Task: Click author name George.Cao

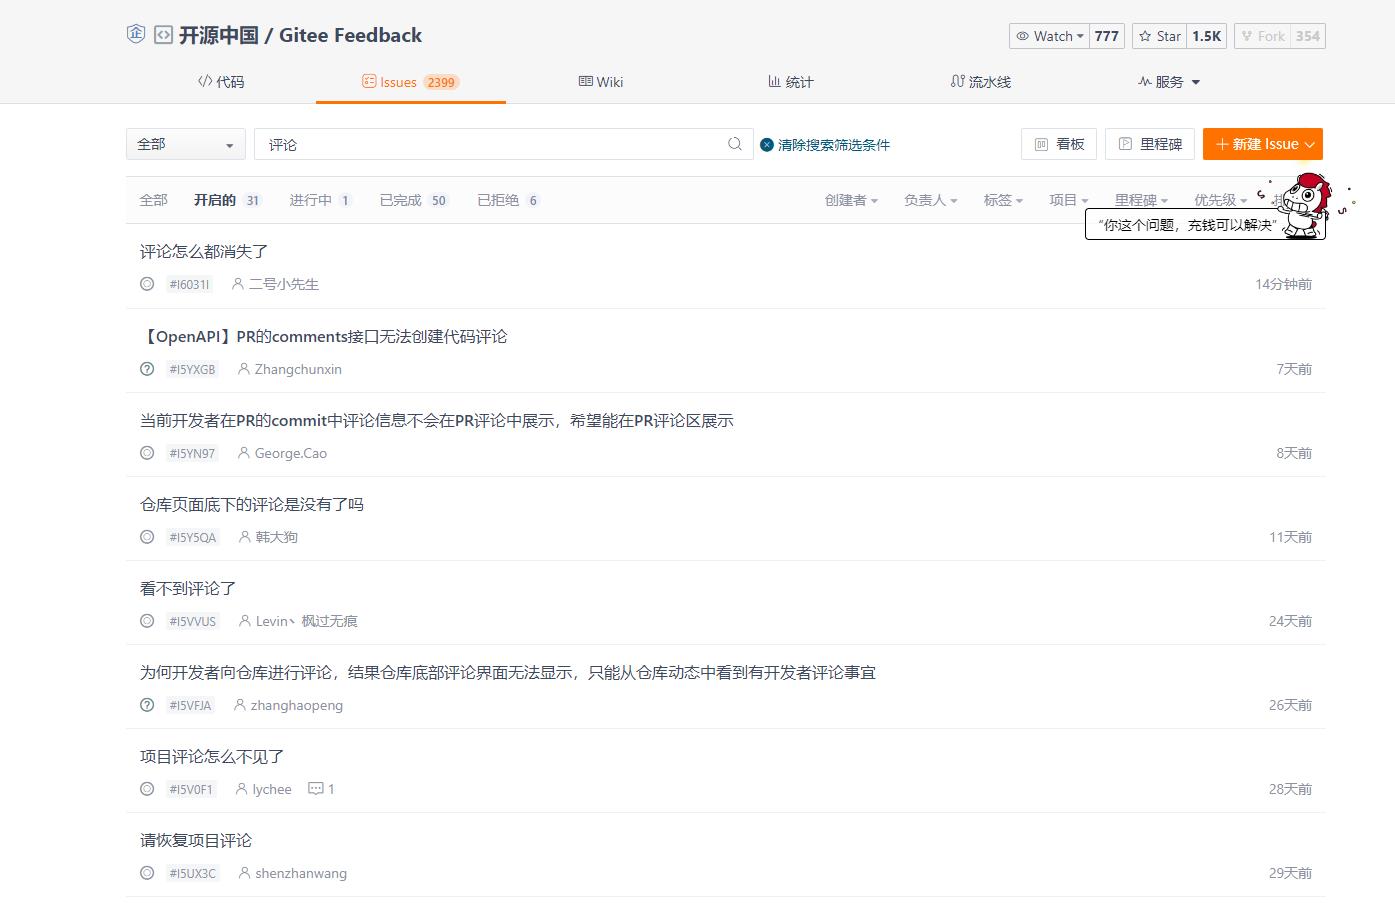Action: click(291, 453)
